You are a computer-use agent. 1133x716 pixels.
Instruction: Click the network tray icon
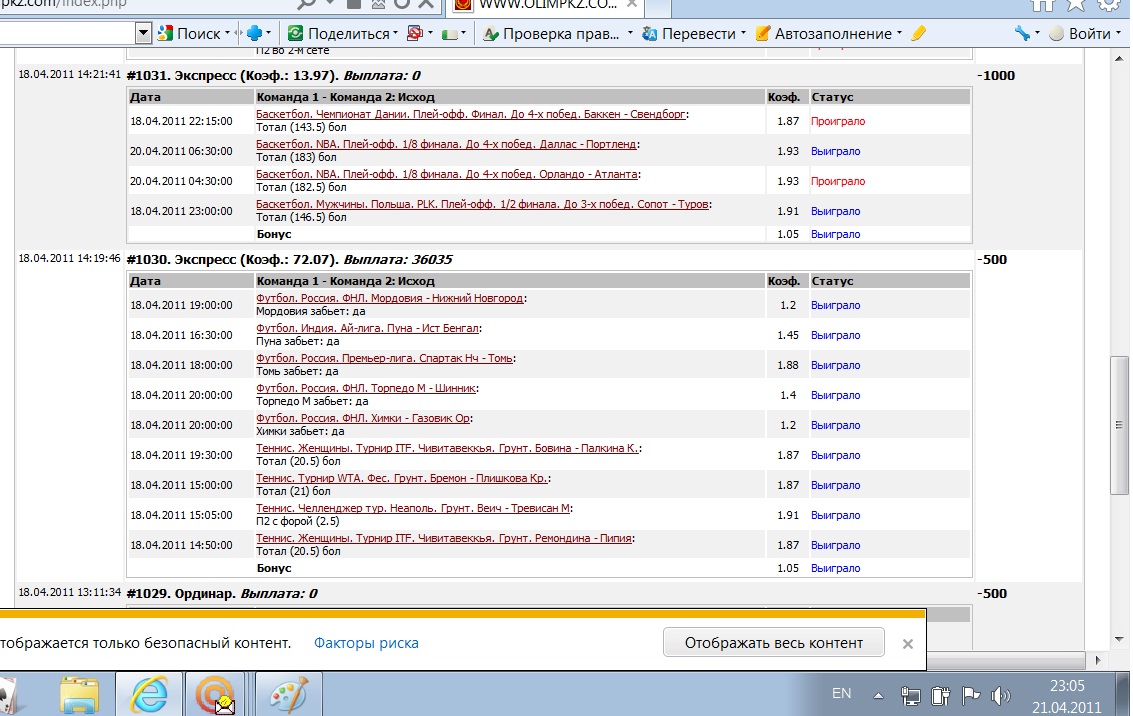[910, 696]
